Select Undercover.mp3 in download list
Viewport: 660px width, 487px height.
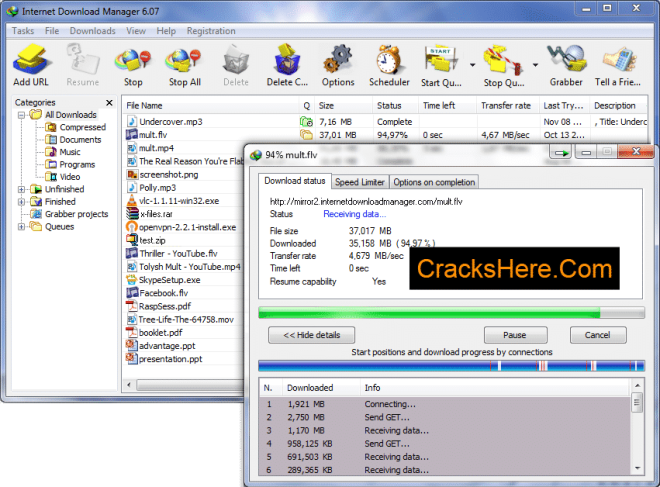pyautogui.click(x=171, y=122)
